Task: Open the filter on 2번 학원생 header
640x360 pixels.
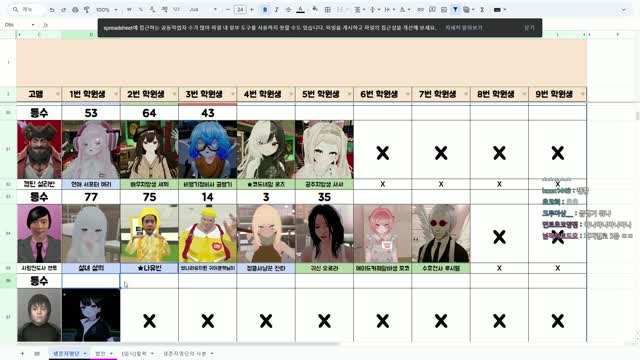Action: pyautogui.click(x=174, y=94)
